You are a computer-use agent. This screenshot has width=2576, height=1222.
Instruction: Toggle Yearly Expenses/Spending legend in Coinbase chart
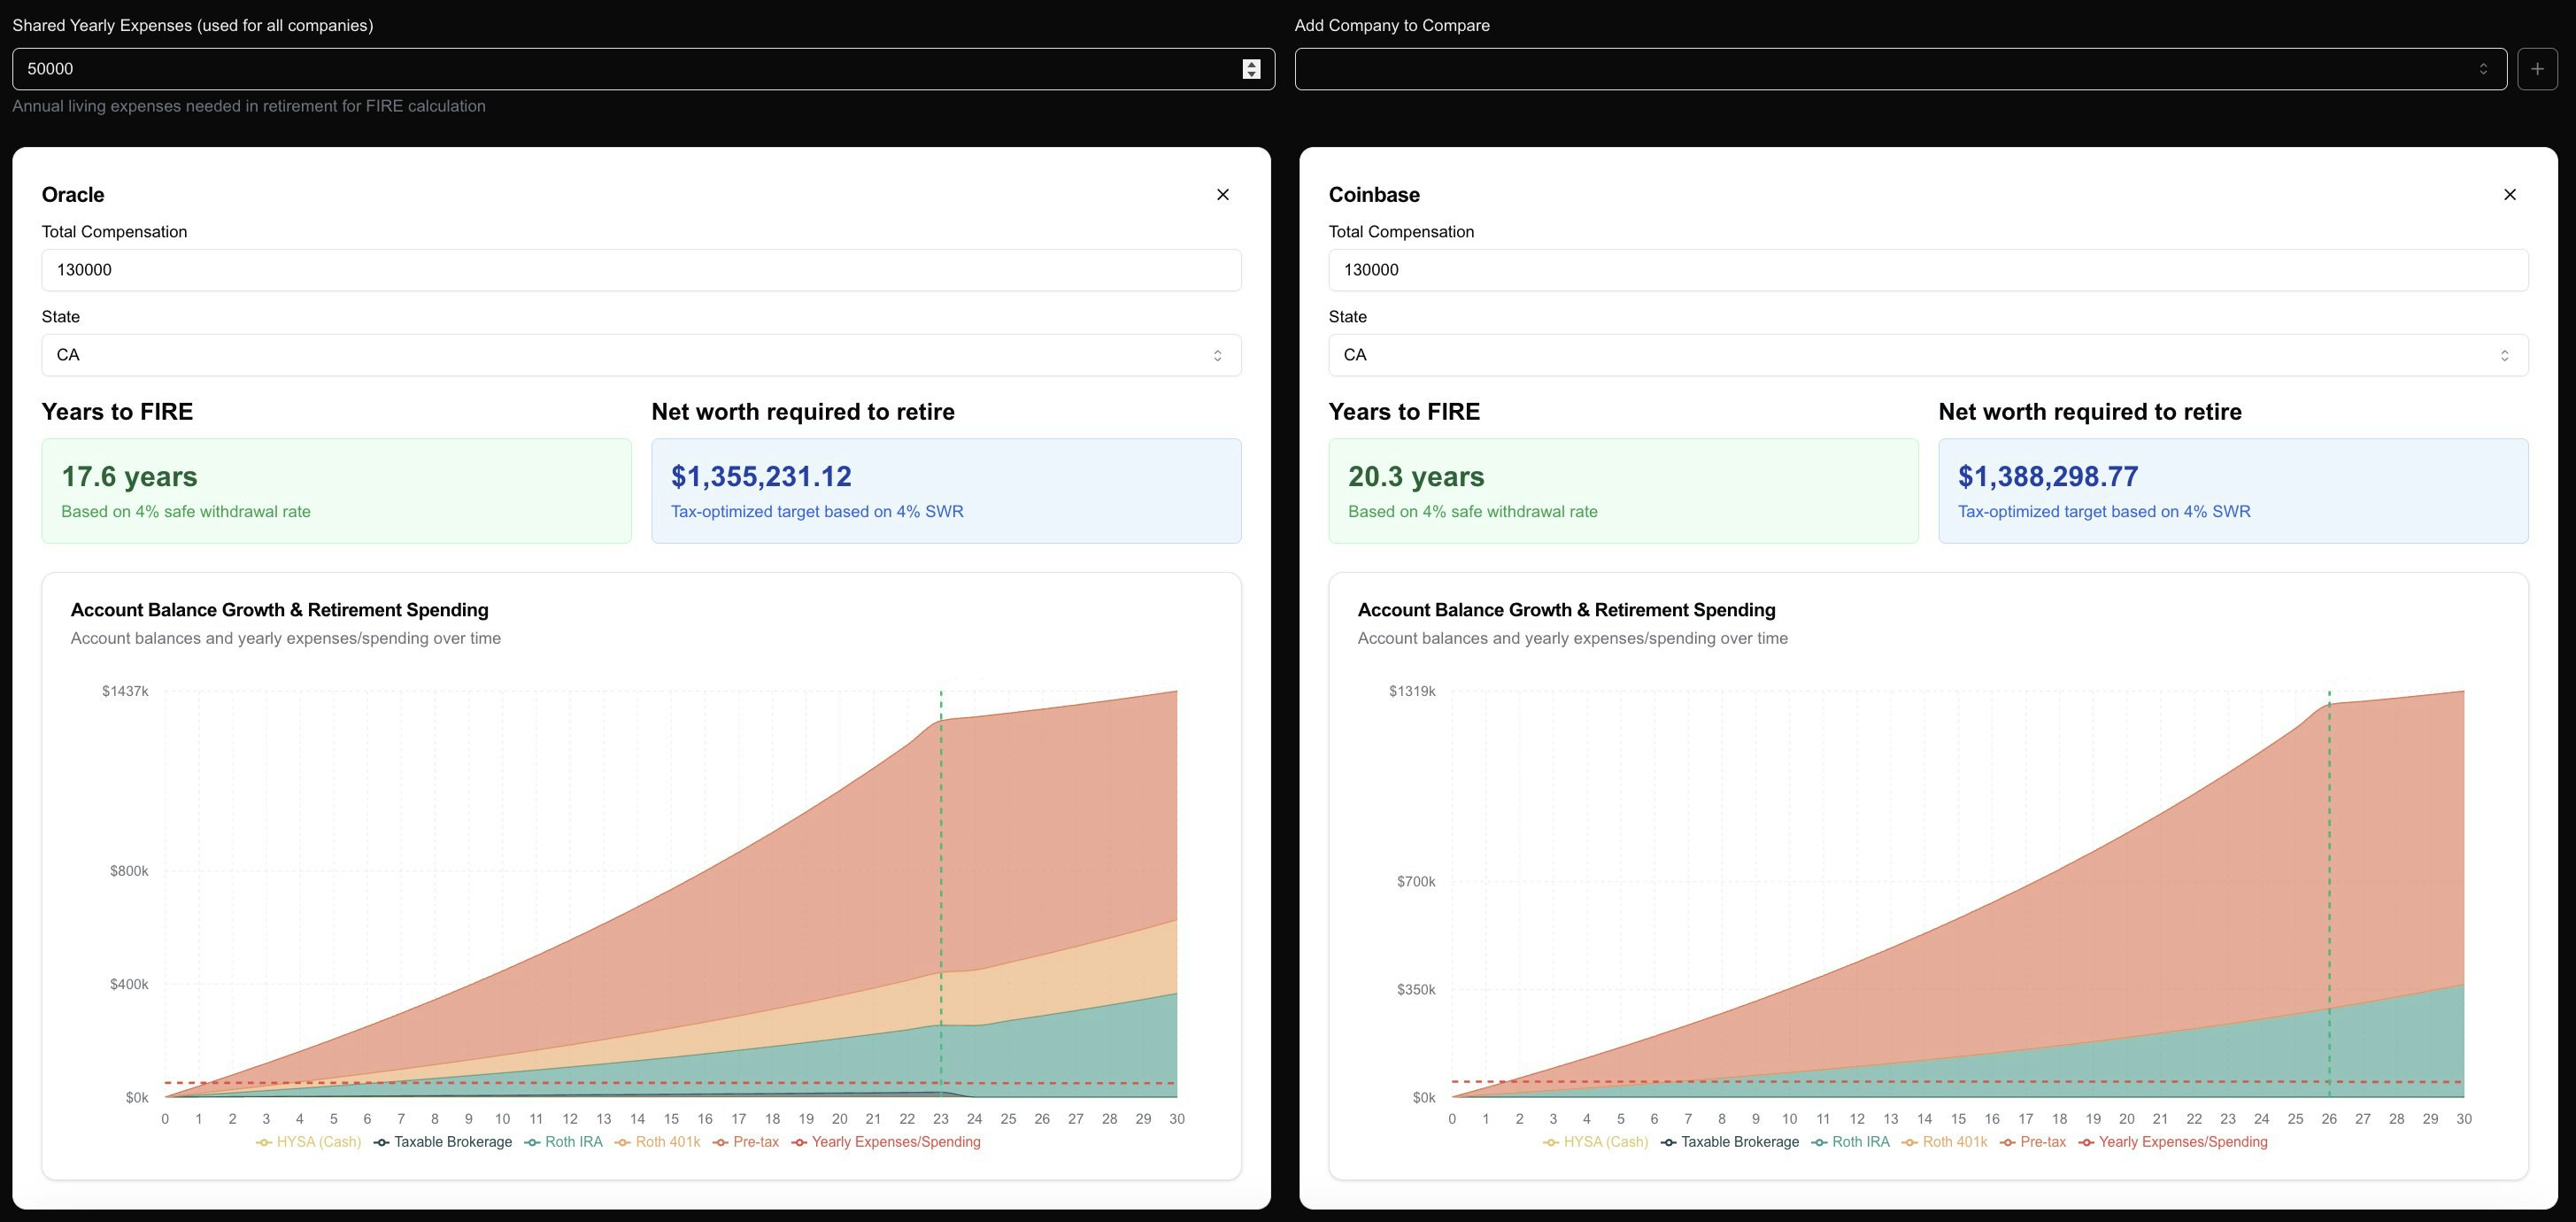pos(2172,1142)
